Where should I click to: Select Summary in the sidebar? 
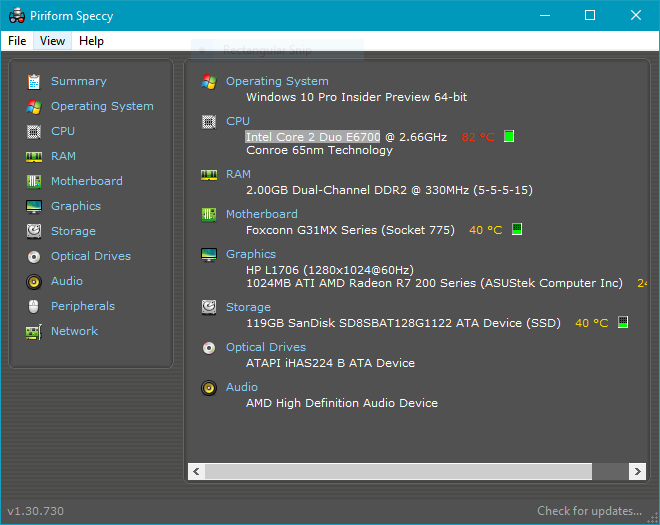click(x=79, y=81)
